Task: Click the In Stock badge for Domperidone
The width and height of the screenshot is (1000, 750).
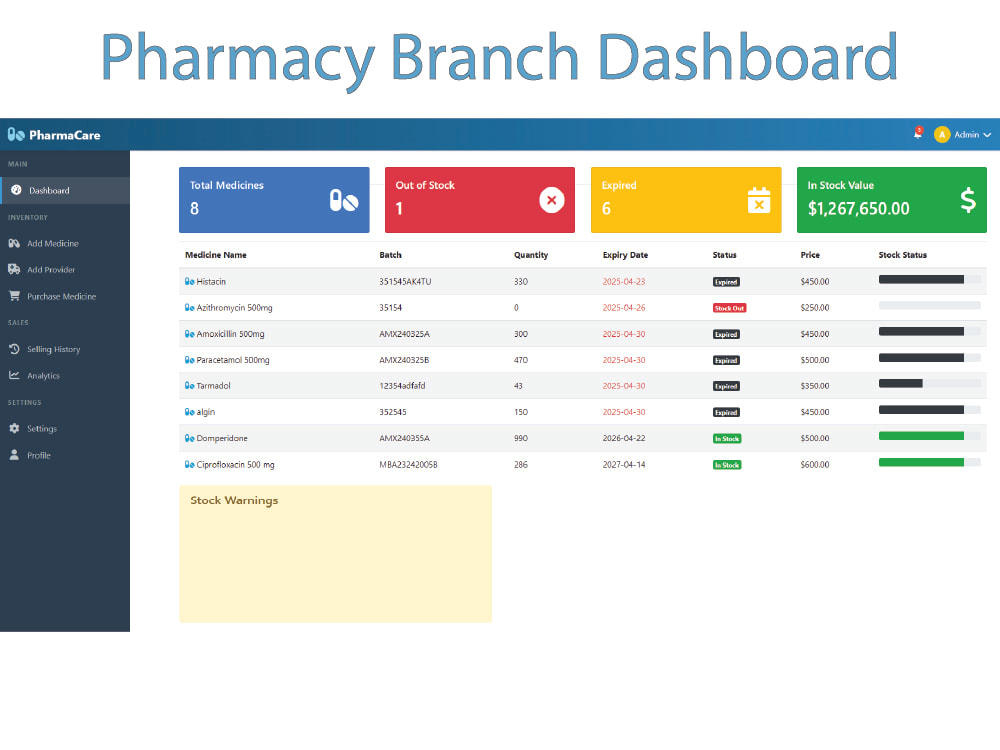Action: point(727,439)
